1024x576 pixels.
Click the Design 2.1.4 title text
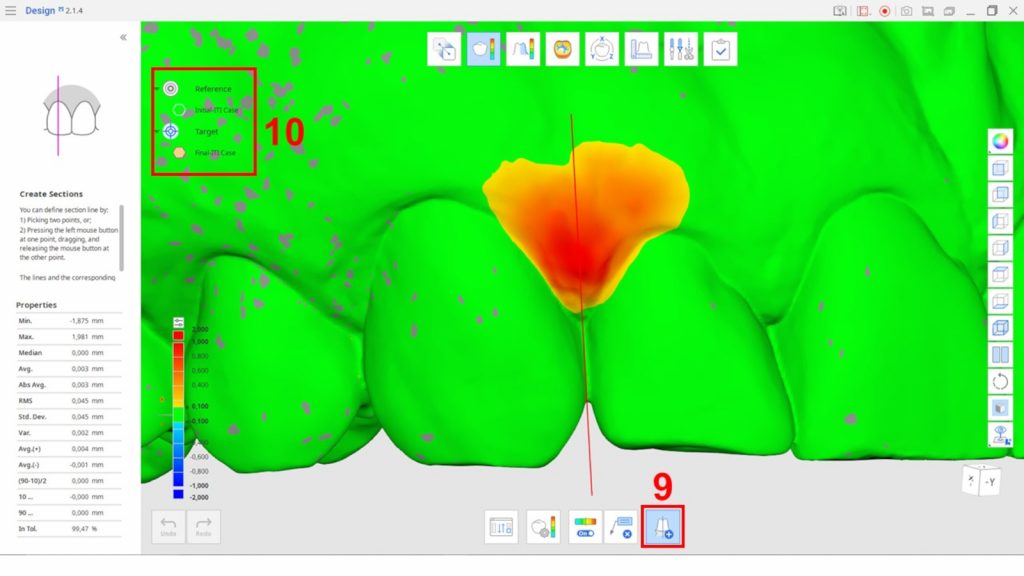pyautogui.click(x=54, y=10)
